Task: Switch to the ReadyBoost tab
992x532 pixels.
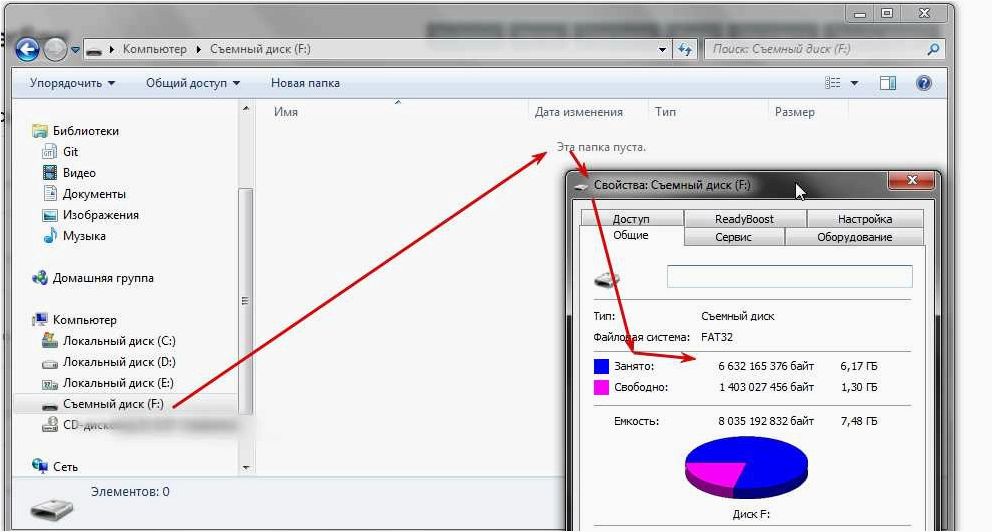Action: coord(744,219)
